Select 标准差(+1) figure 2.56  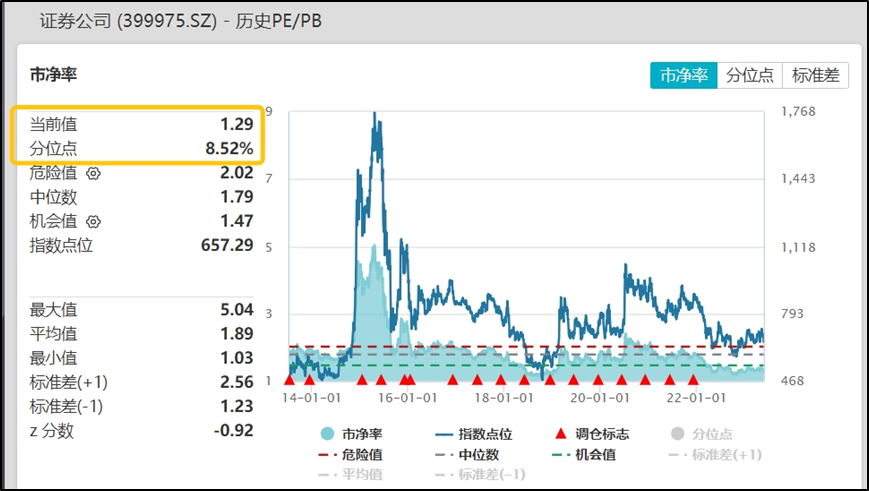pos(237,382)
